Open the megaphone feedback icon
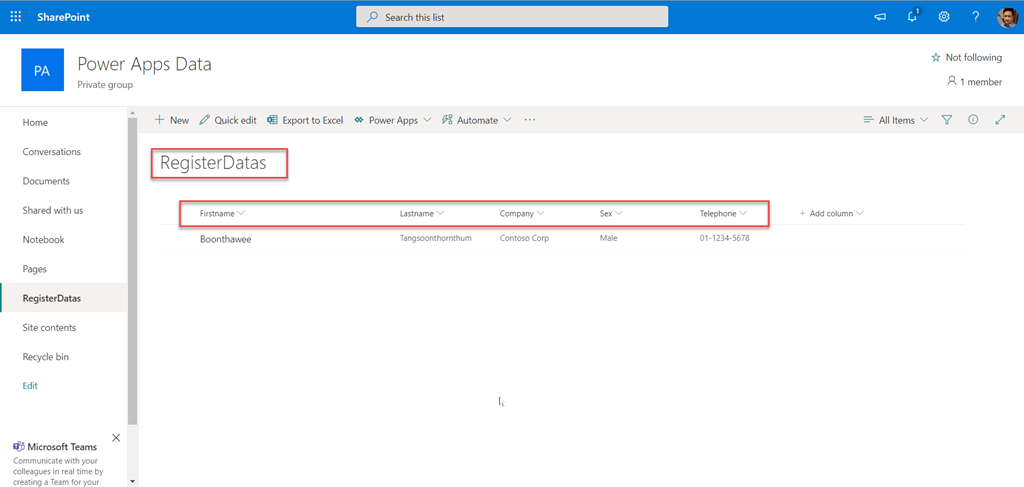 pyautogui.click(x=880, y=18)
